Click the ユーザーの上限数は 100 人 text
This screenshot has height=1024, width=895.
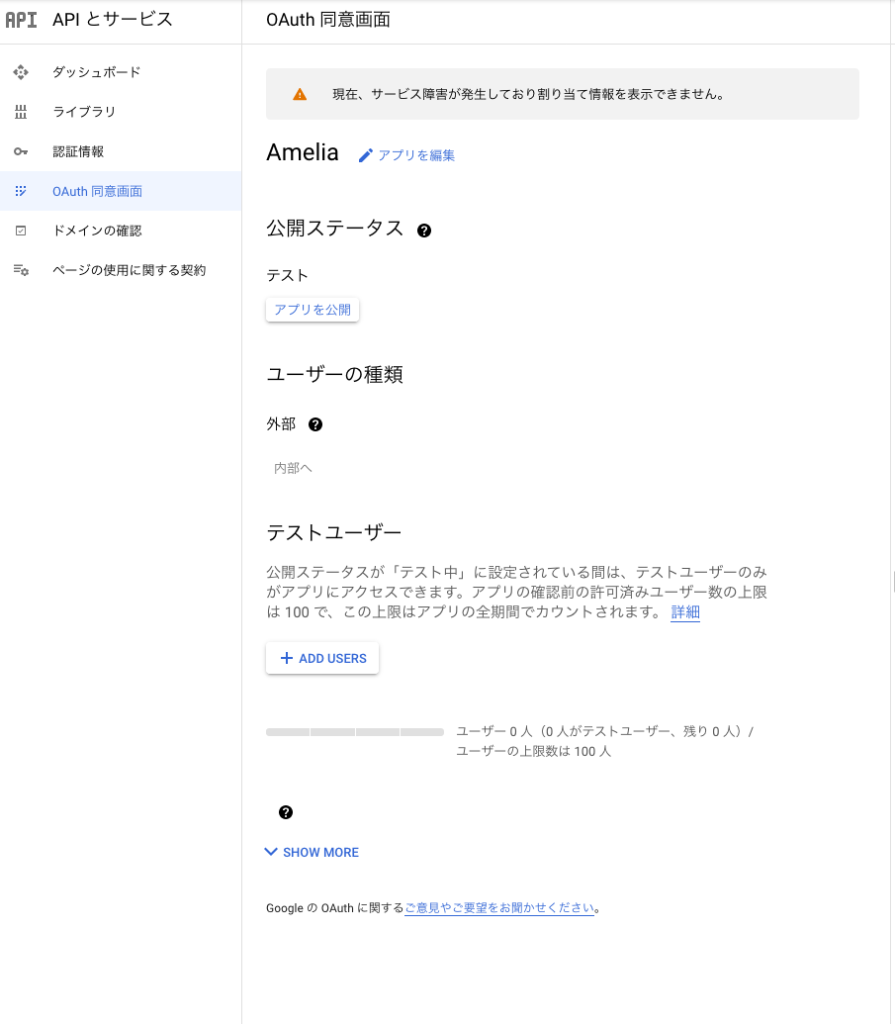point(533,751)
